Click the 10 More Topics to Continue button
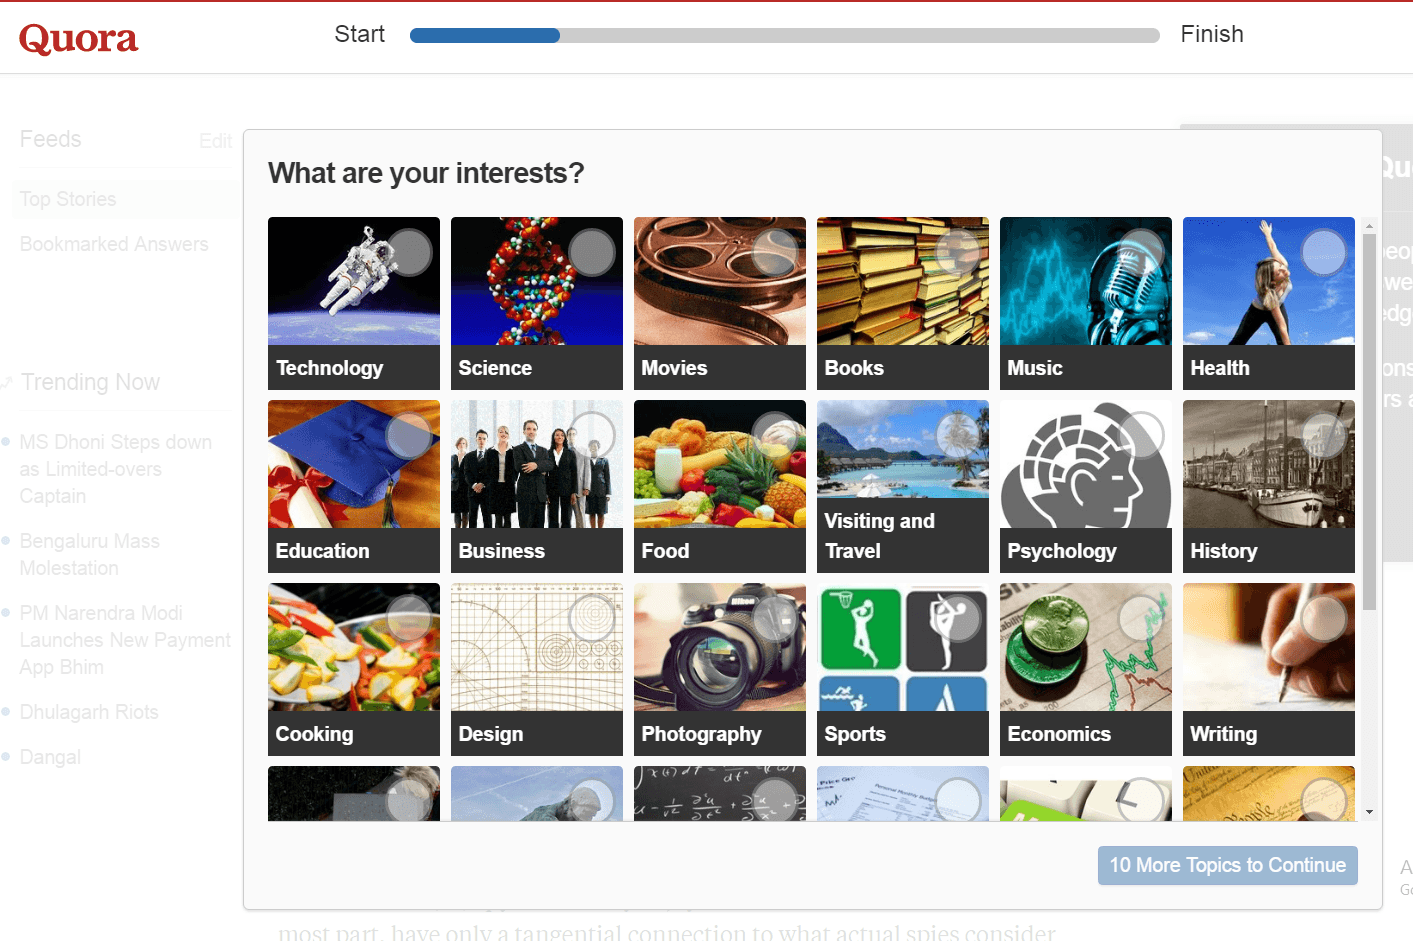Image resolution: width=1413 pixels, height=941 pixels. coord(1228,865)
